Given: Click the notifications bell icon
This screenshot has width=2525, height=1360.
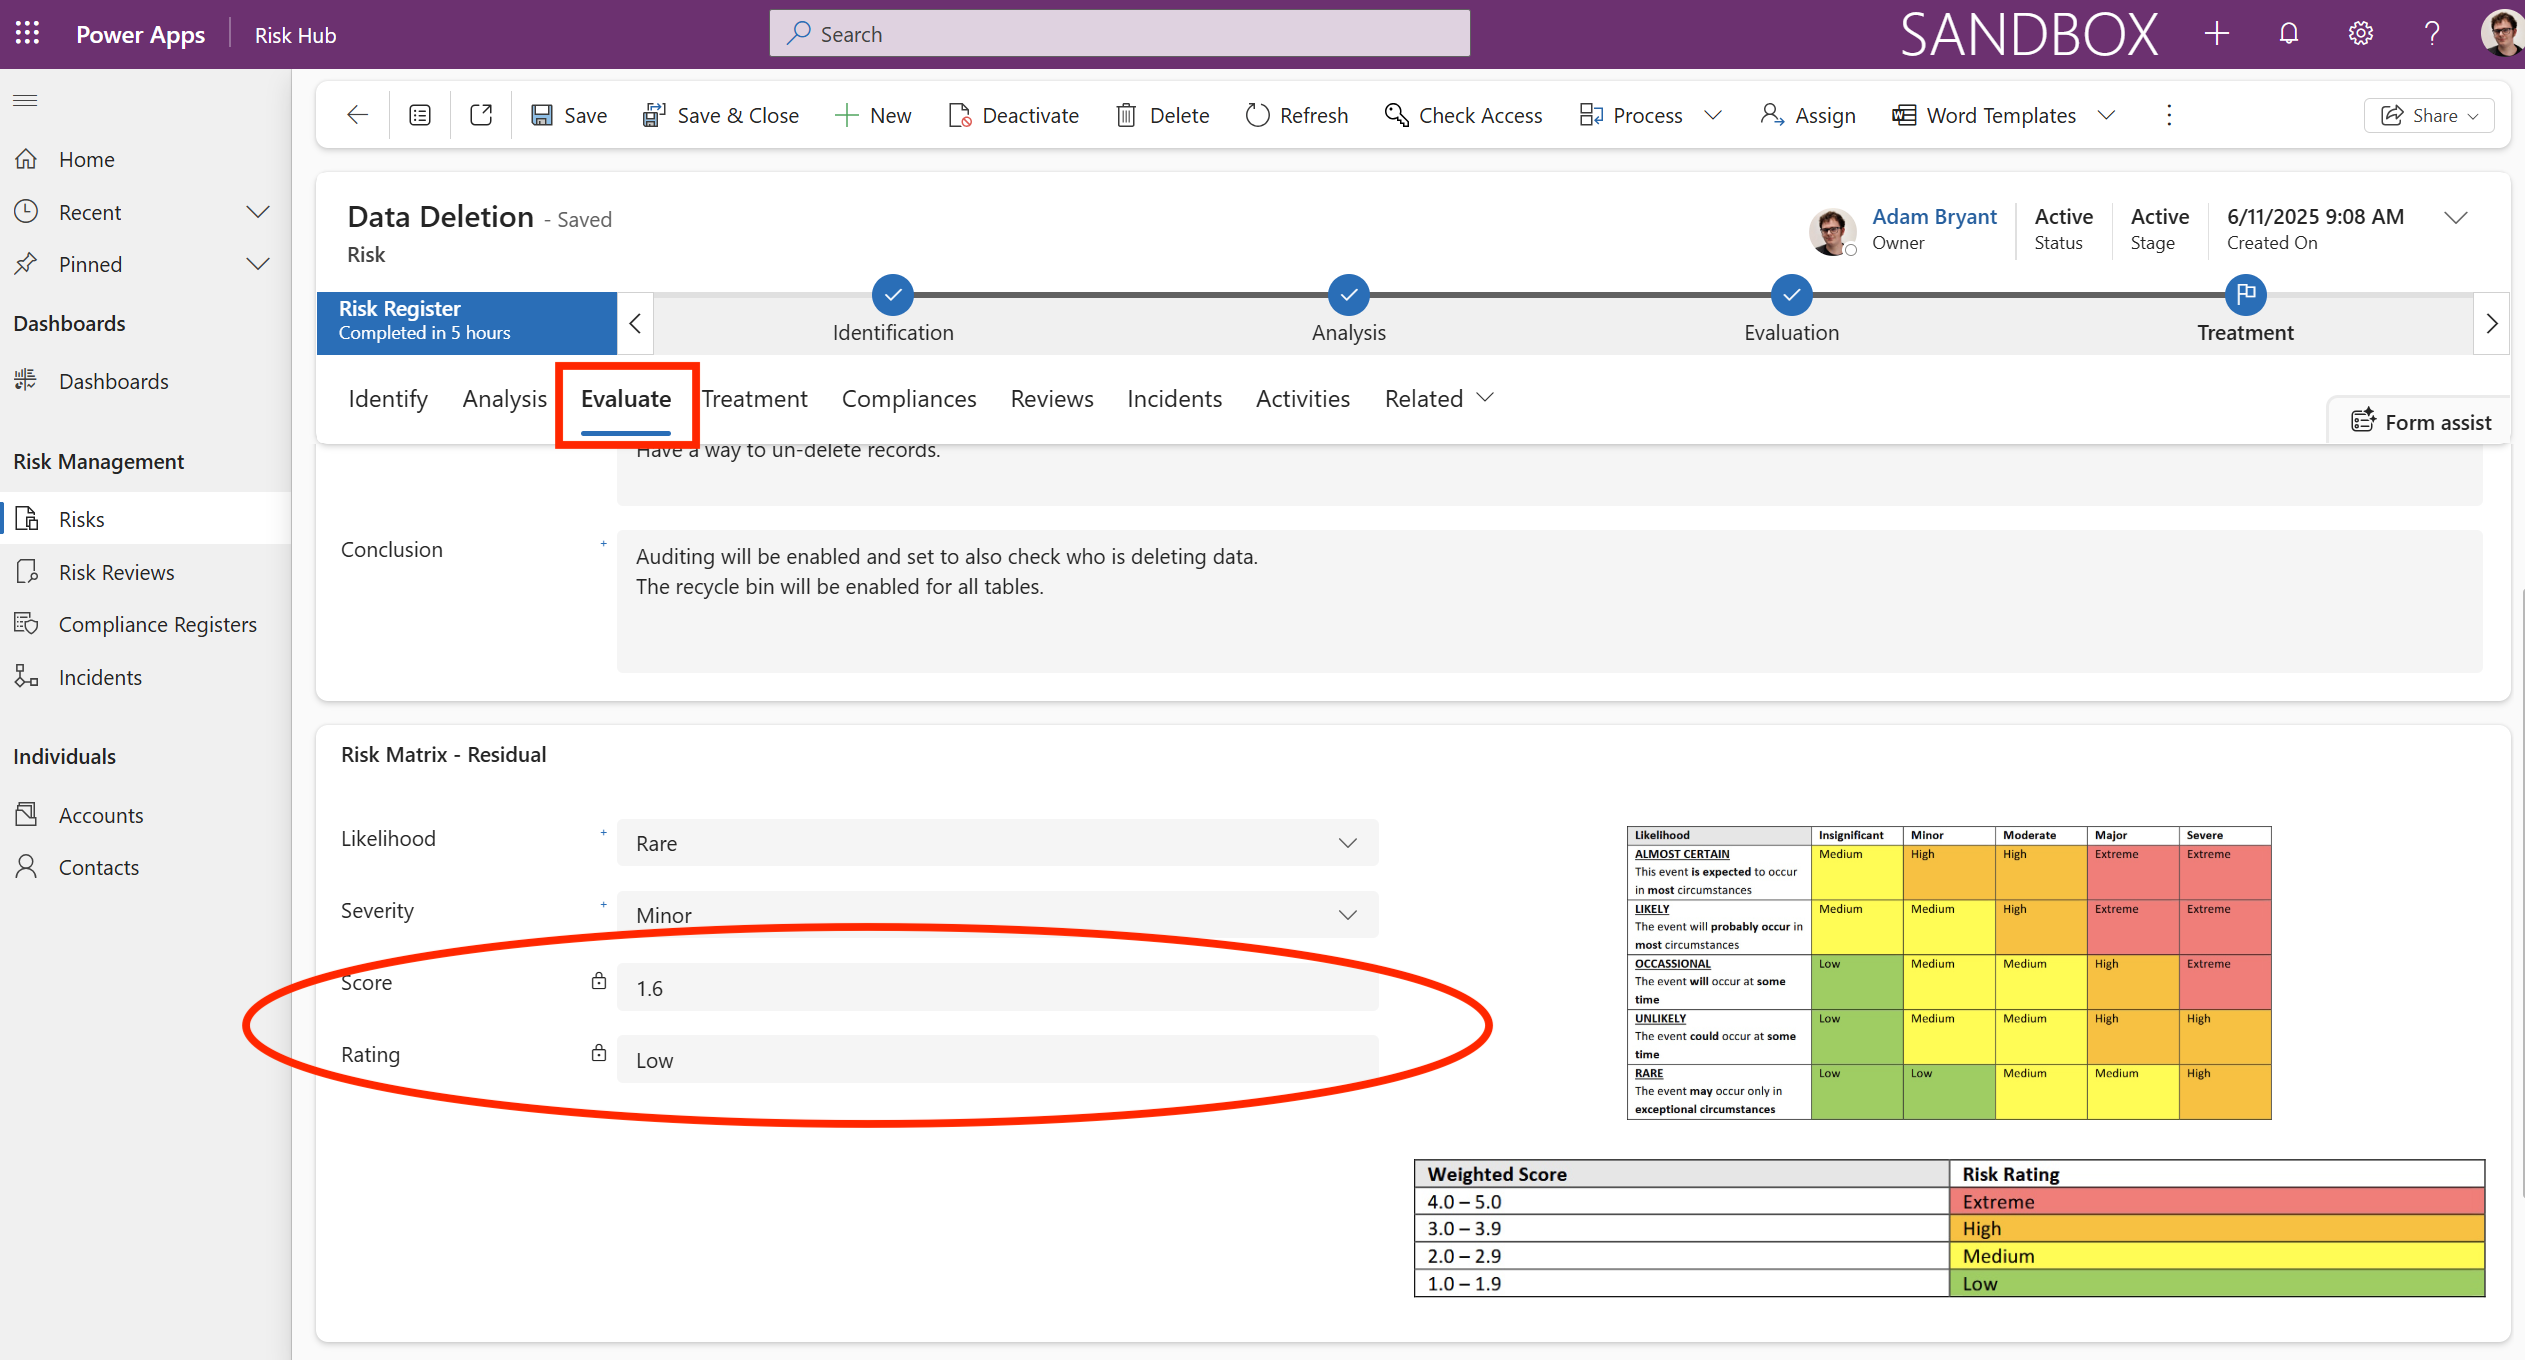Looking at the screenshot, I should tap(2288, 34).
